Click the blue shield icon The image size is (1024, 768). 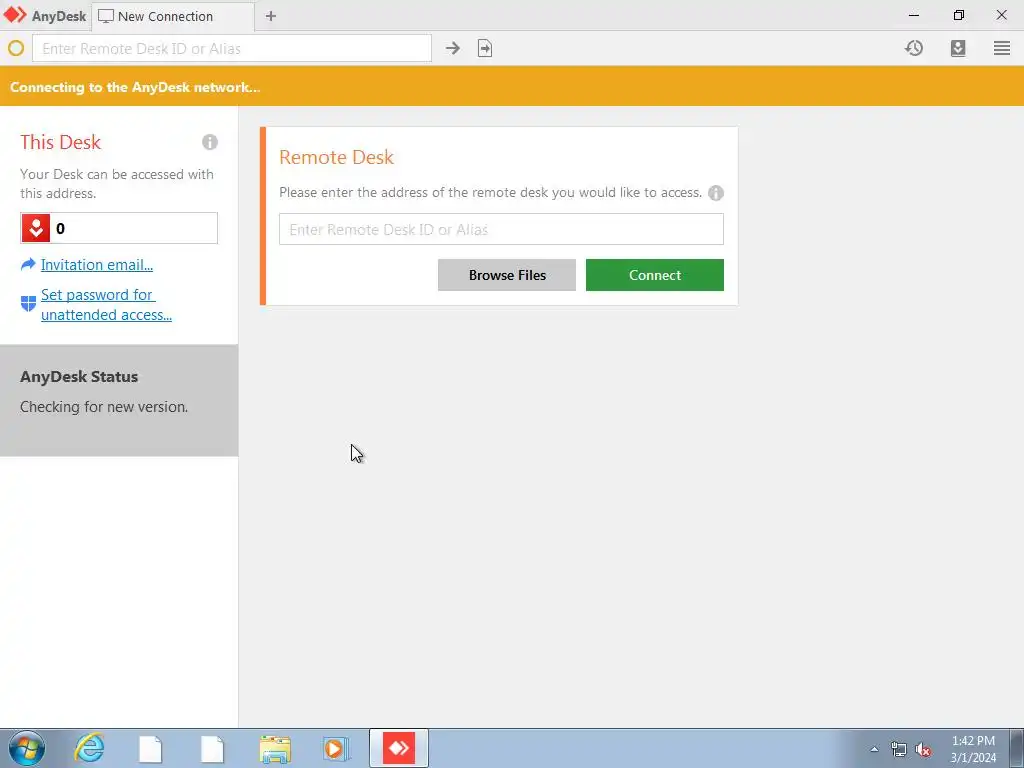coord(28,304)
